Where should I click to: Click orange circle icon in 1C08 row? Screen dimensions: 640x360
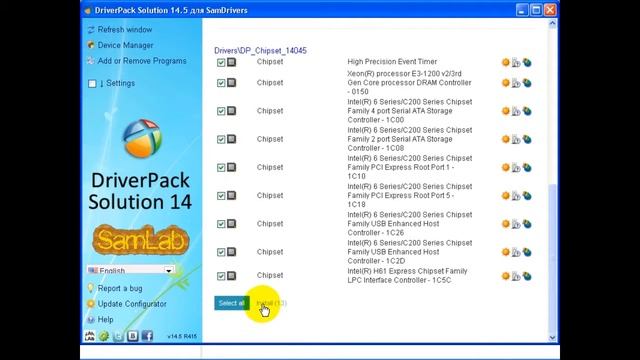click(x=505, y=139)
